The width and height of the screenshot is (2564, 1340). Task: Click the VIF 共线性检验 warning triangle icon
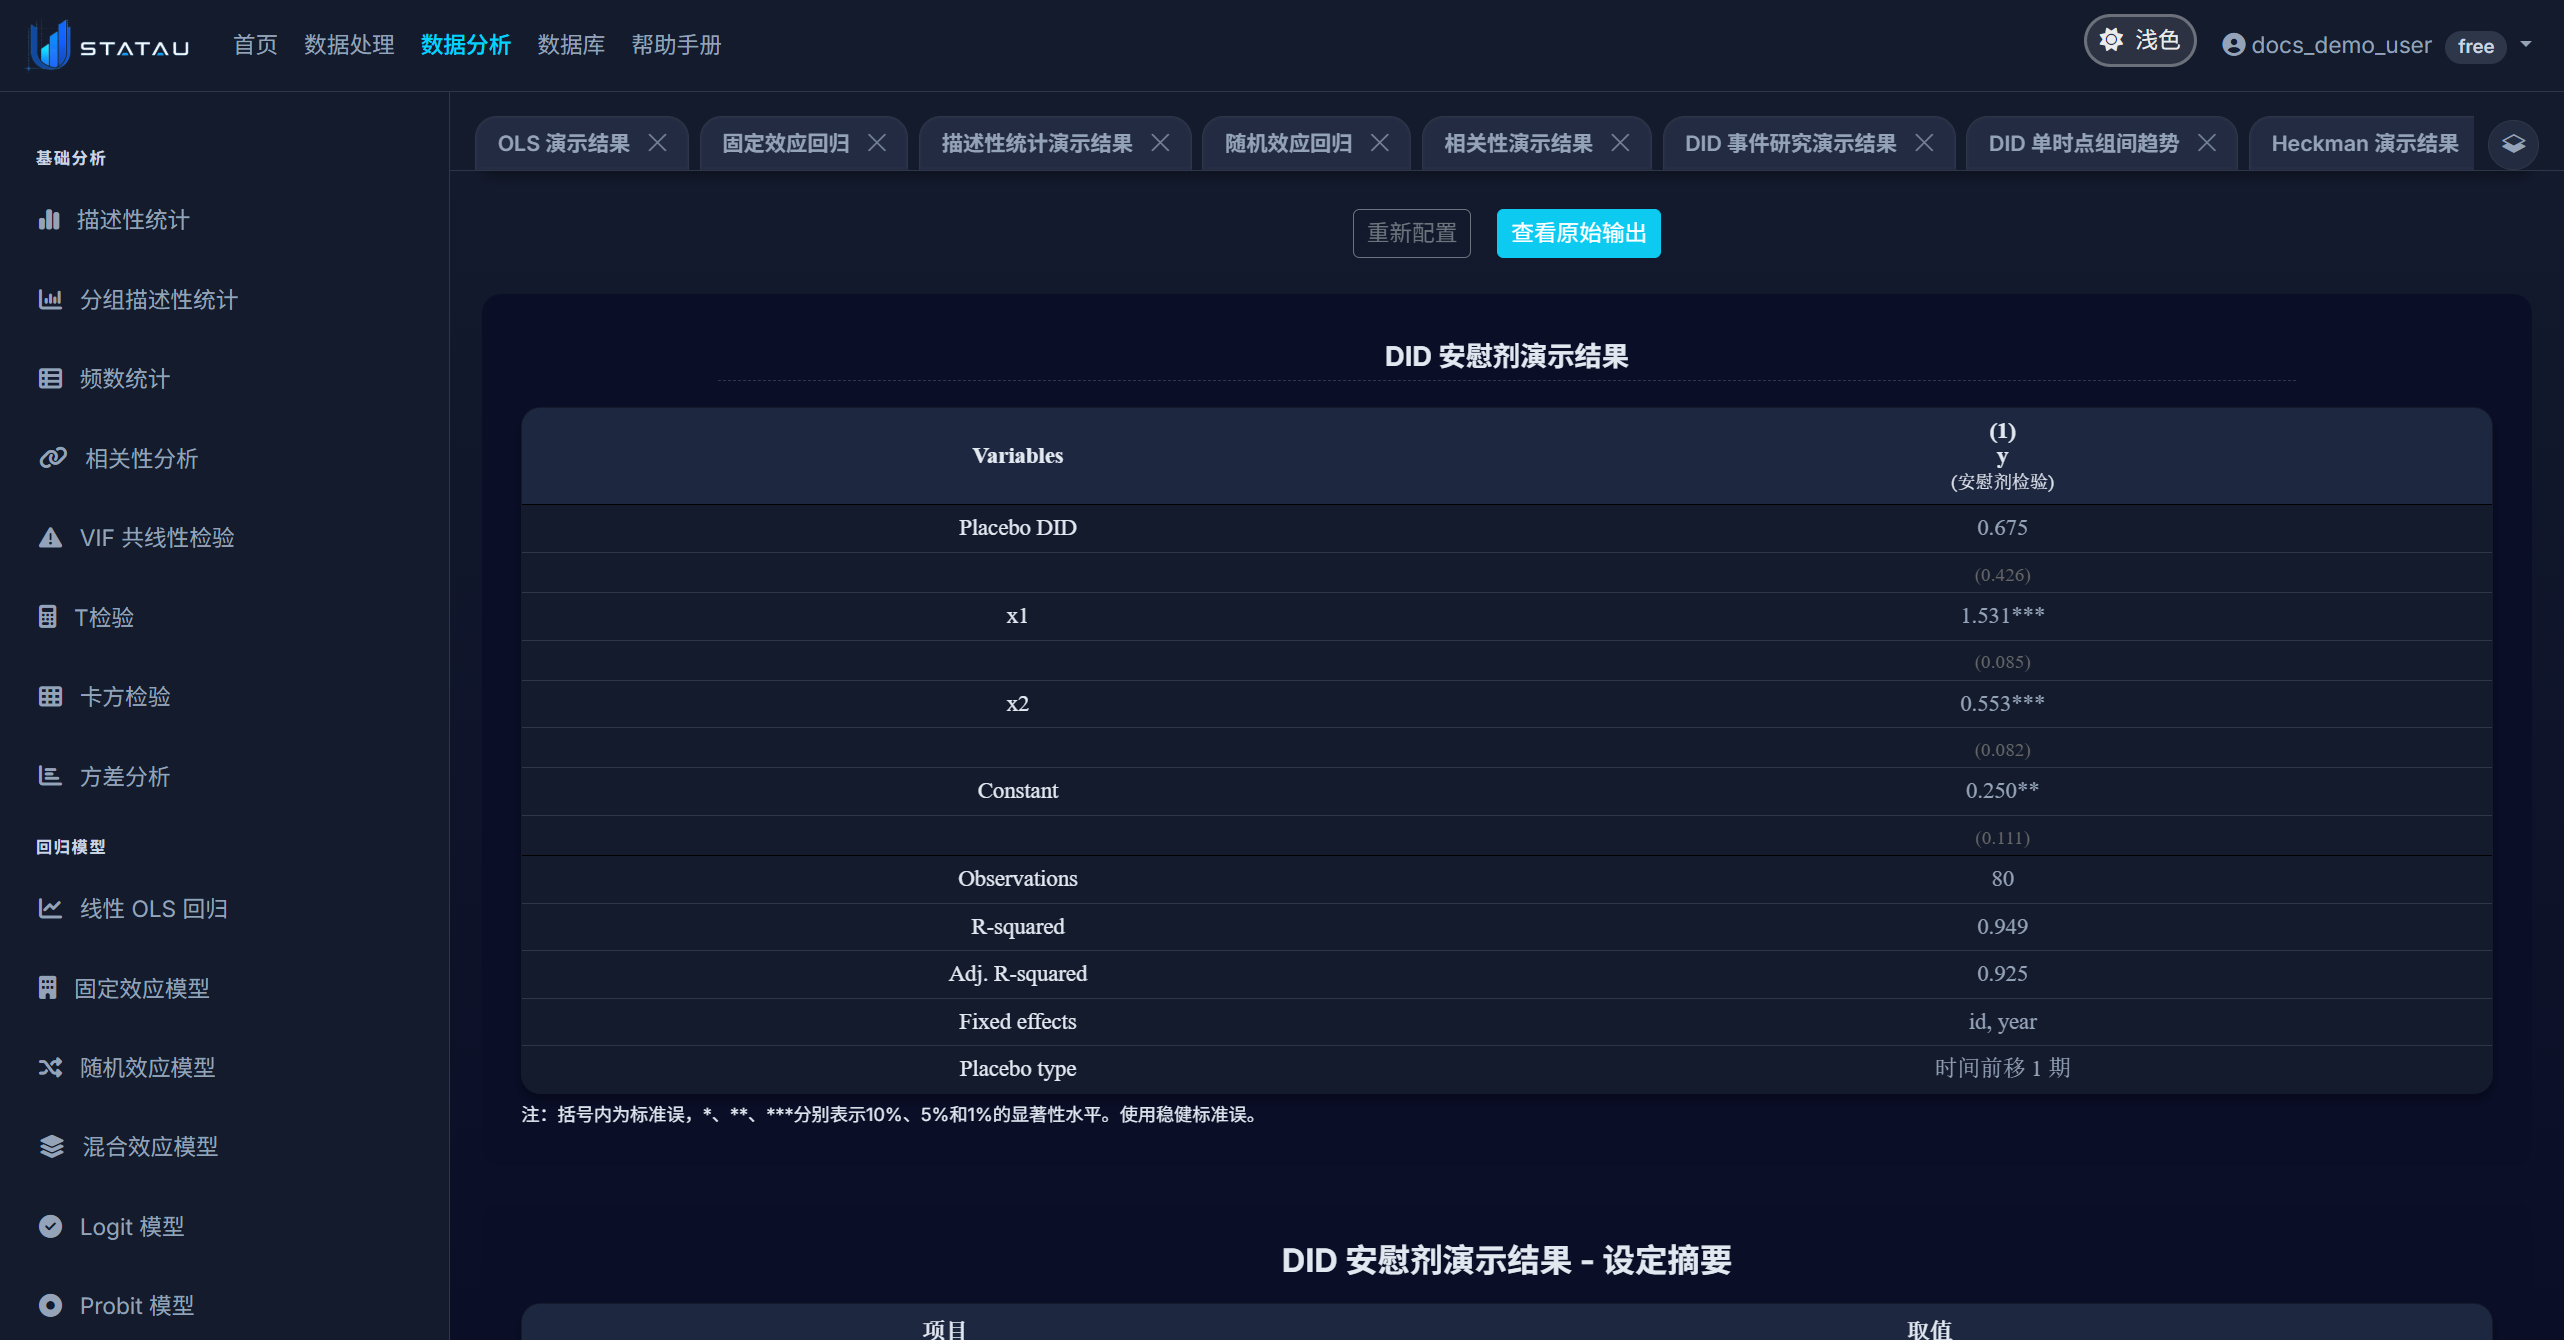click(50, 537)
